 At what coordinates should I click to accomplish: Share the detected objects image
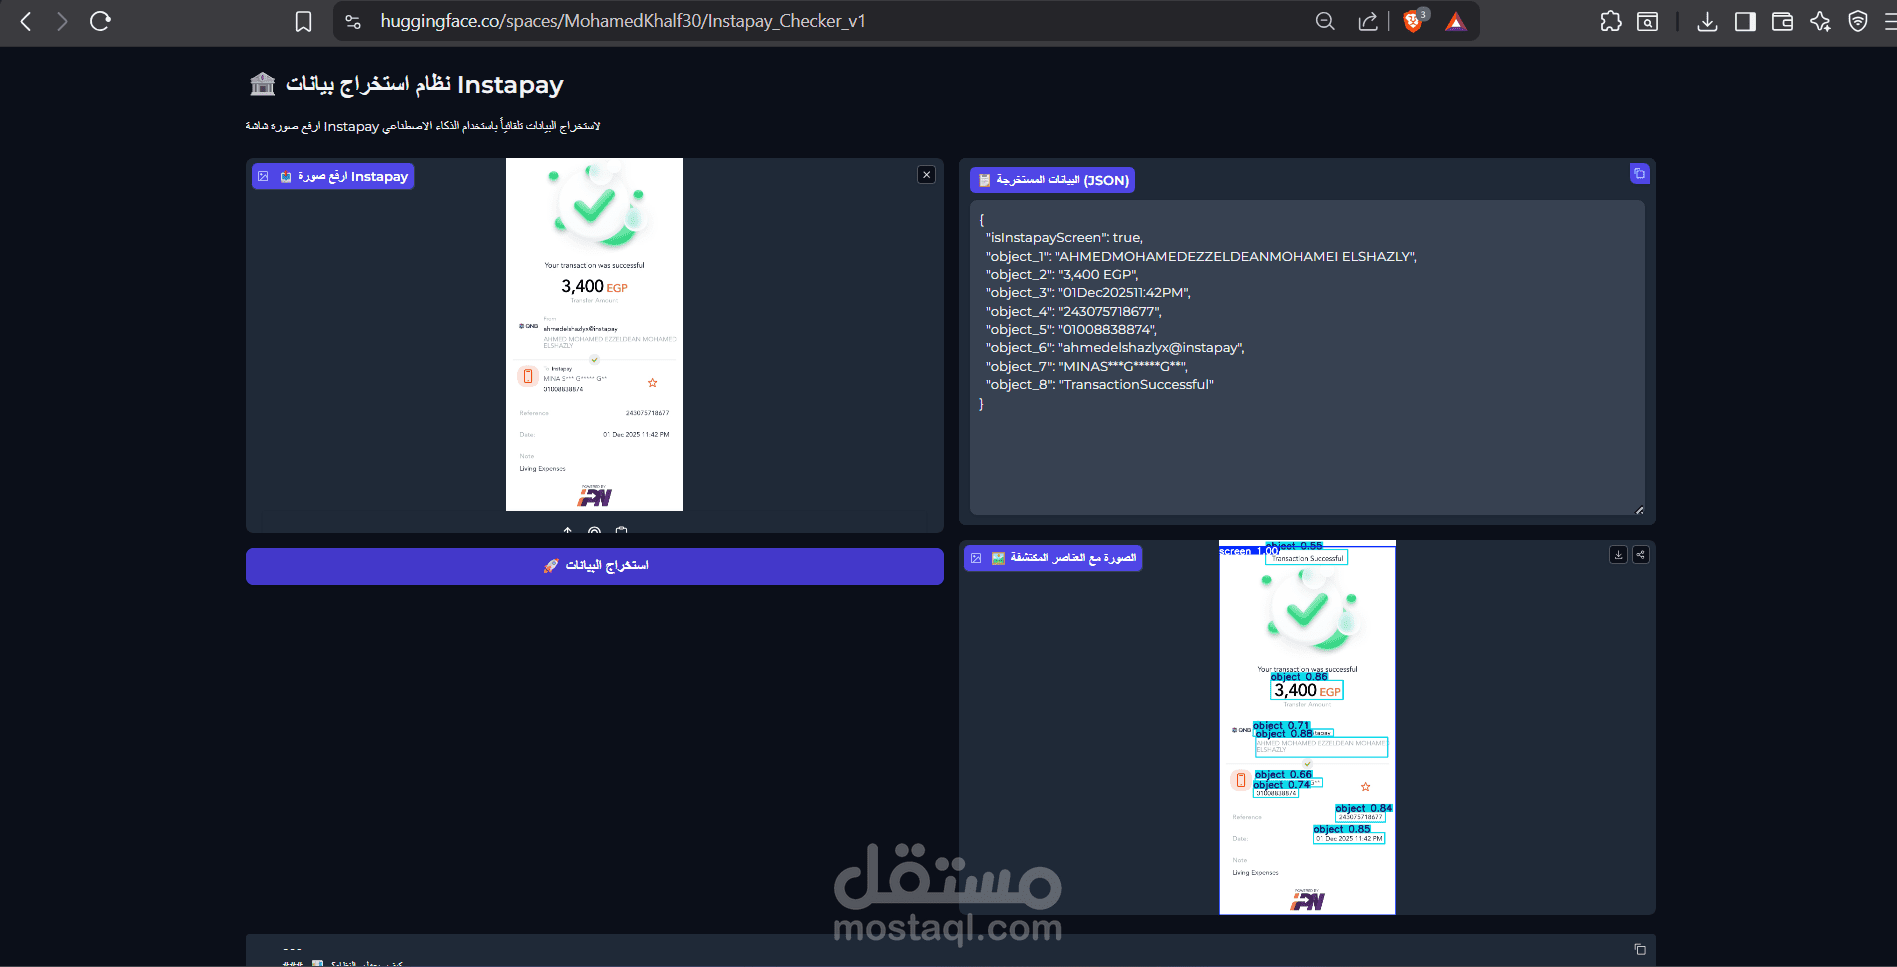[x=1640, y=555]
